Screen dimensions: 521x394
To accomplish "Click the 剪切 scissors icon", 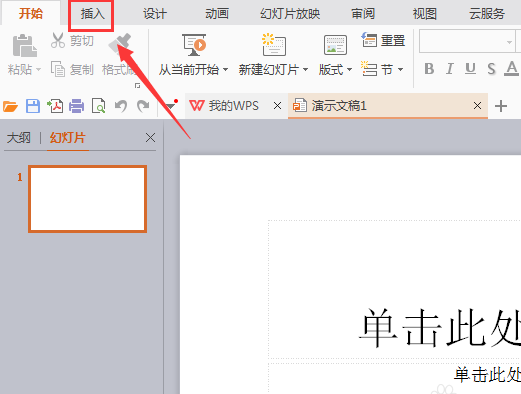I will point(58,40).
